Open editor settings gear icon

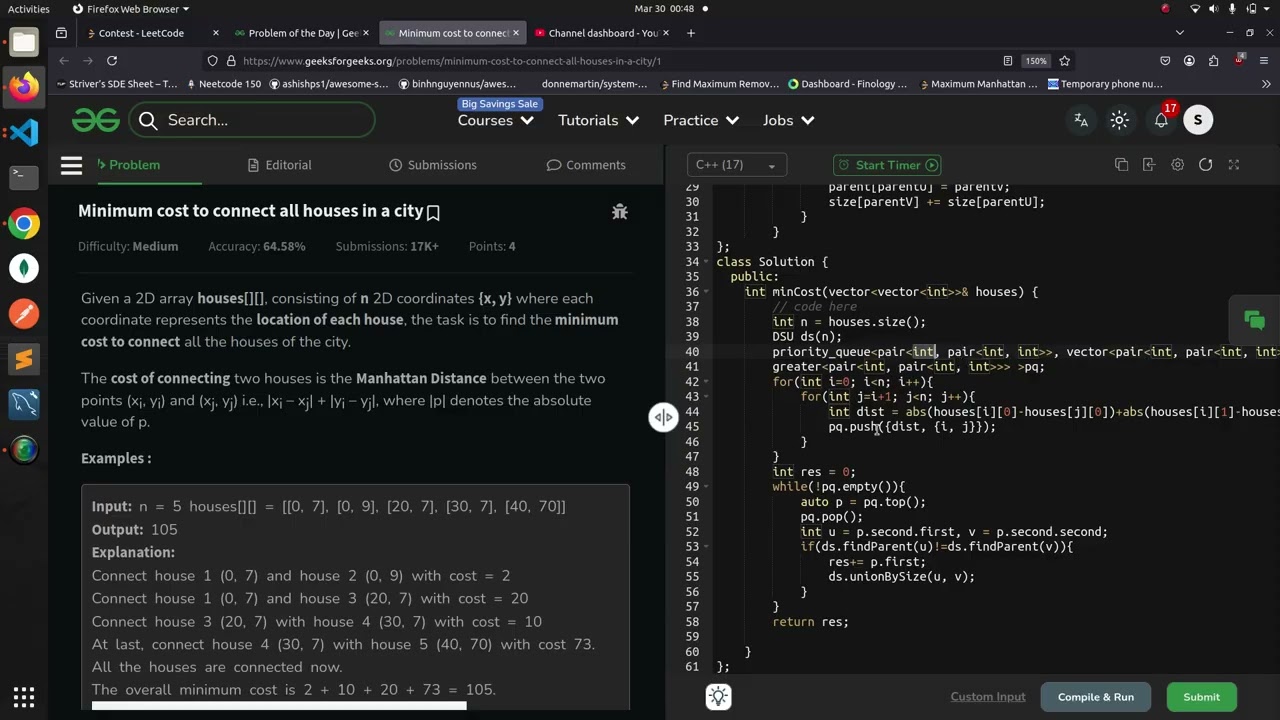tap(1178, 165)
